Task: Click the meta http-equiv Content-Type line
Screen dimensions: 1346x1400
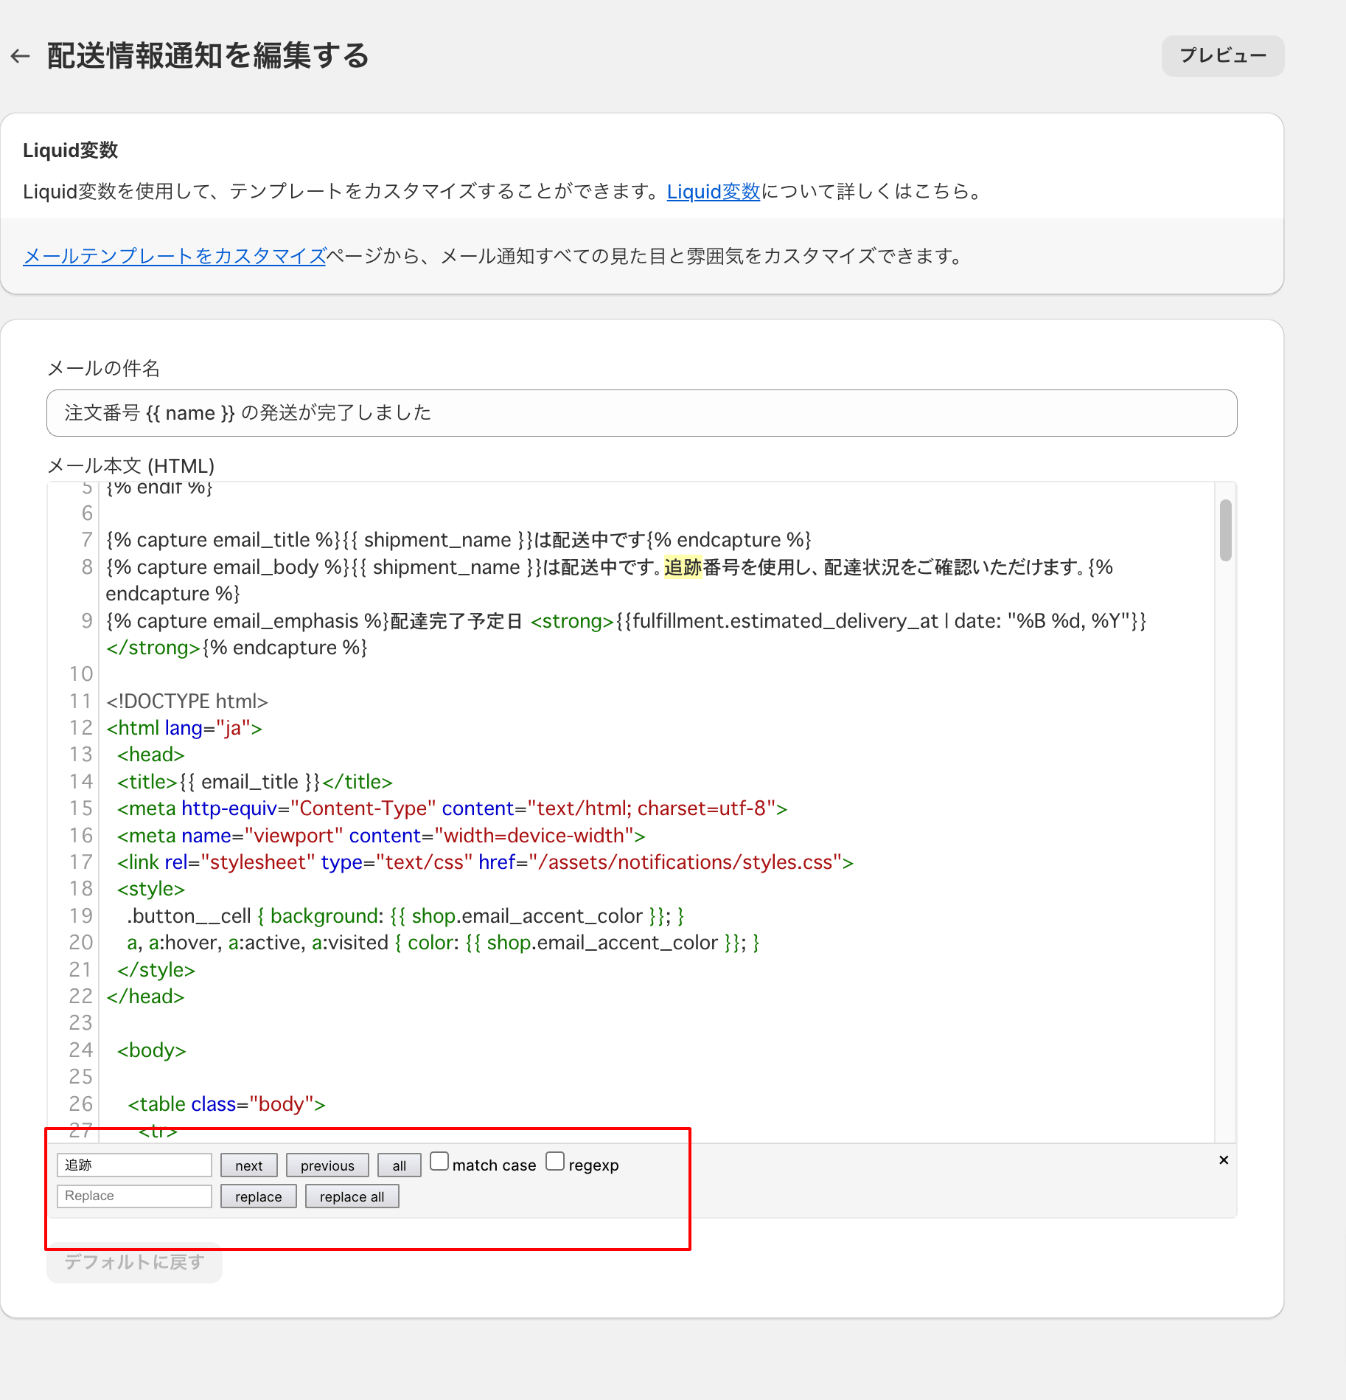Action: [x=452, y=808]
